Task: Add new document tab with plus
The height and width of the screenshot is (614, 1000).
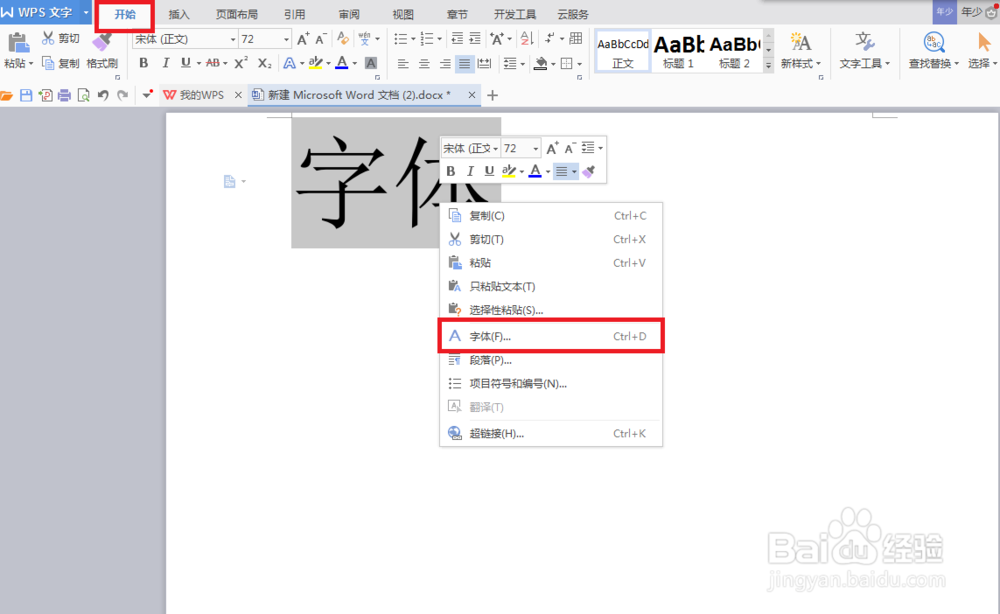Action: (492, 96)
